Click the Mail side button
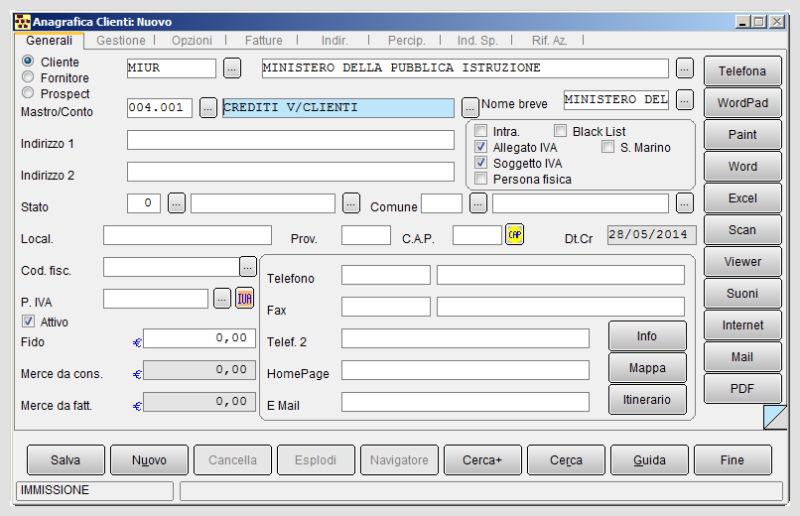 click(x=742, y=357)
